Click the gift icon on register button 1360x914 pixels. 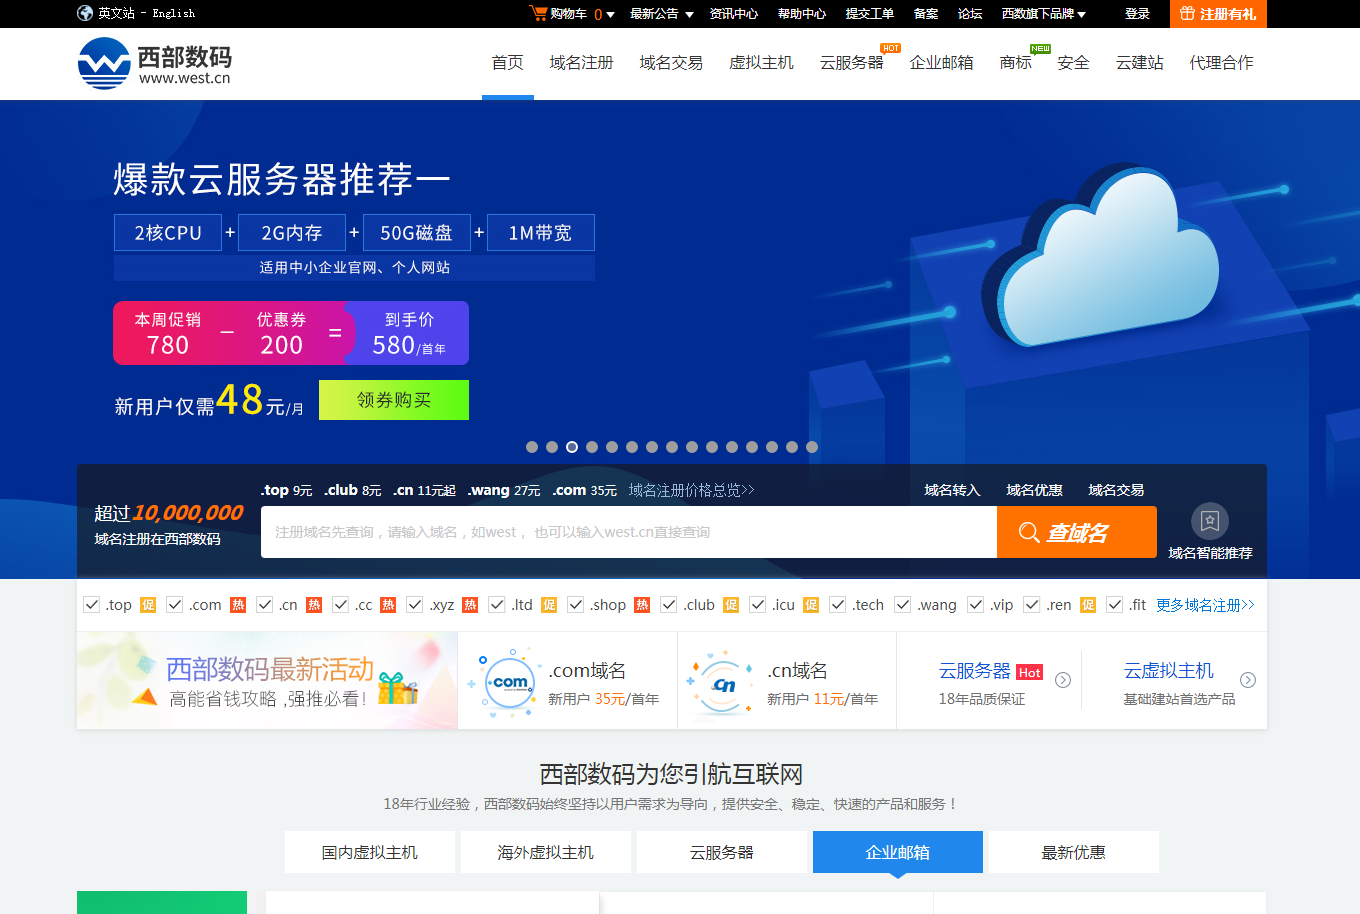click(1187, 13)
